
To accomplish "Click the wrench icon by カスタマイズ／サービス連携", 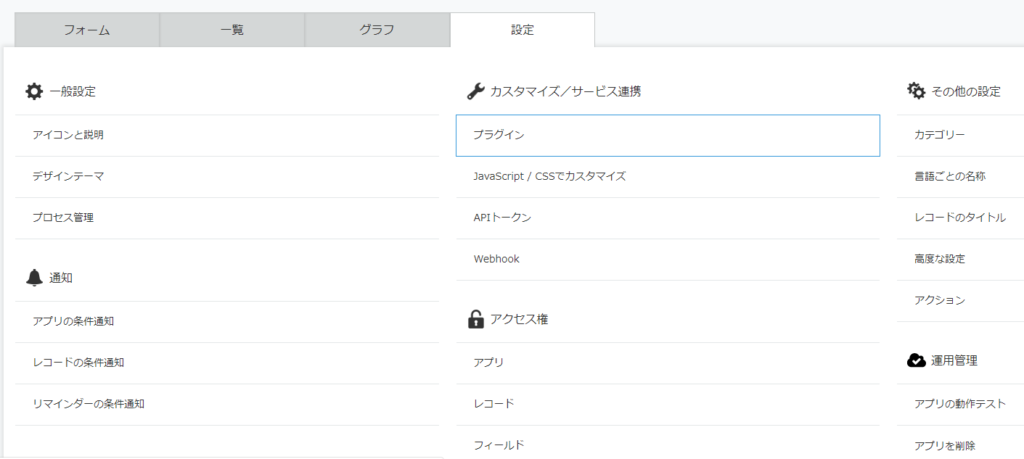I will tap(476, 91).
